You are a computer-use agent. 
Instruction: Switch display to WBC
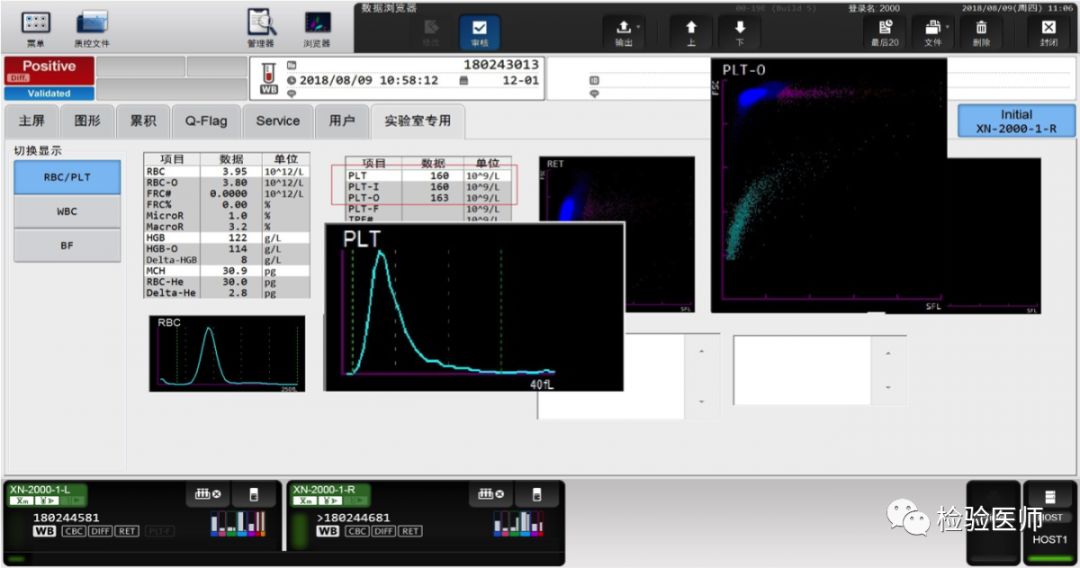click(x=67, y=212)
